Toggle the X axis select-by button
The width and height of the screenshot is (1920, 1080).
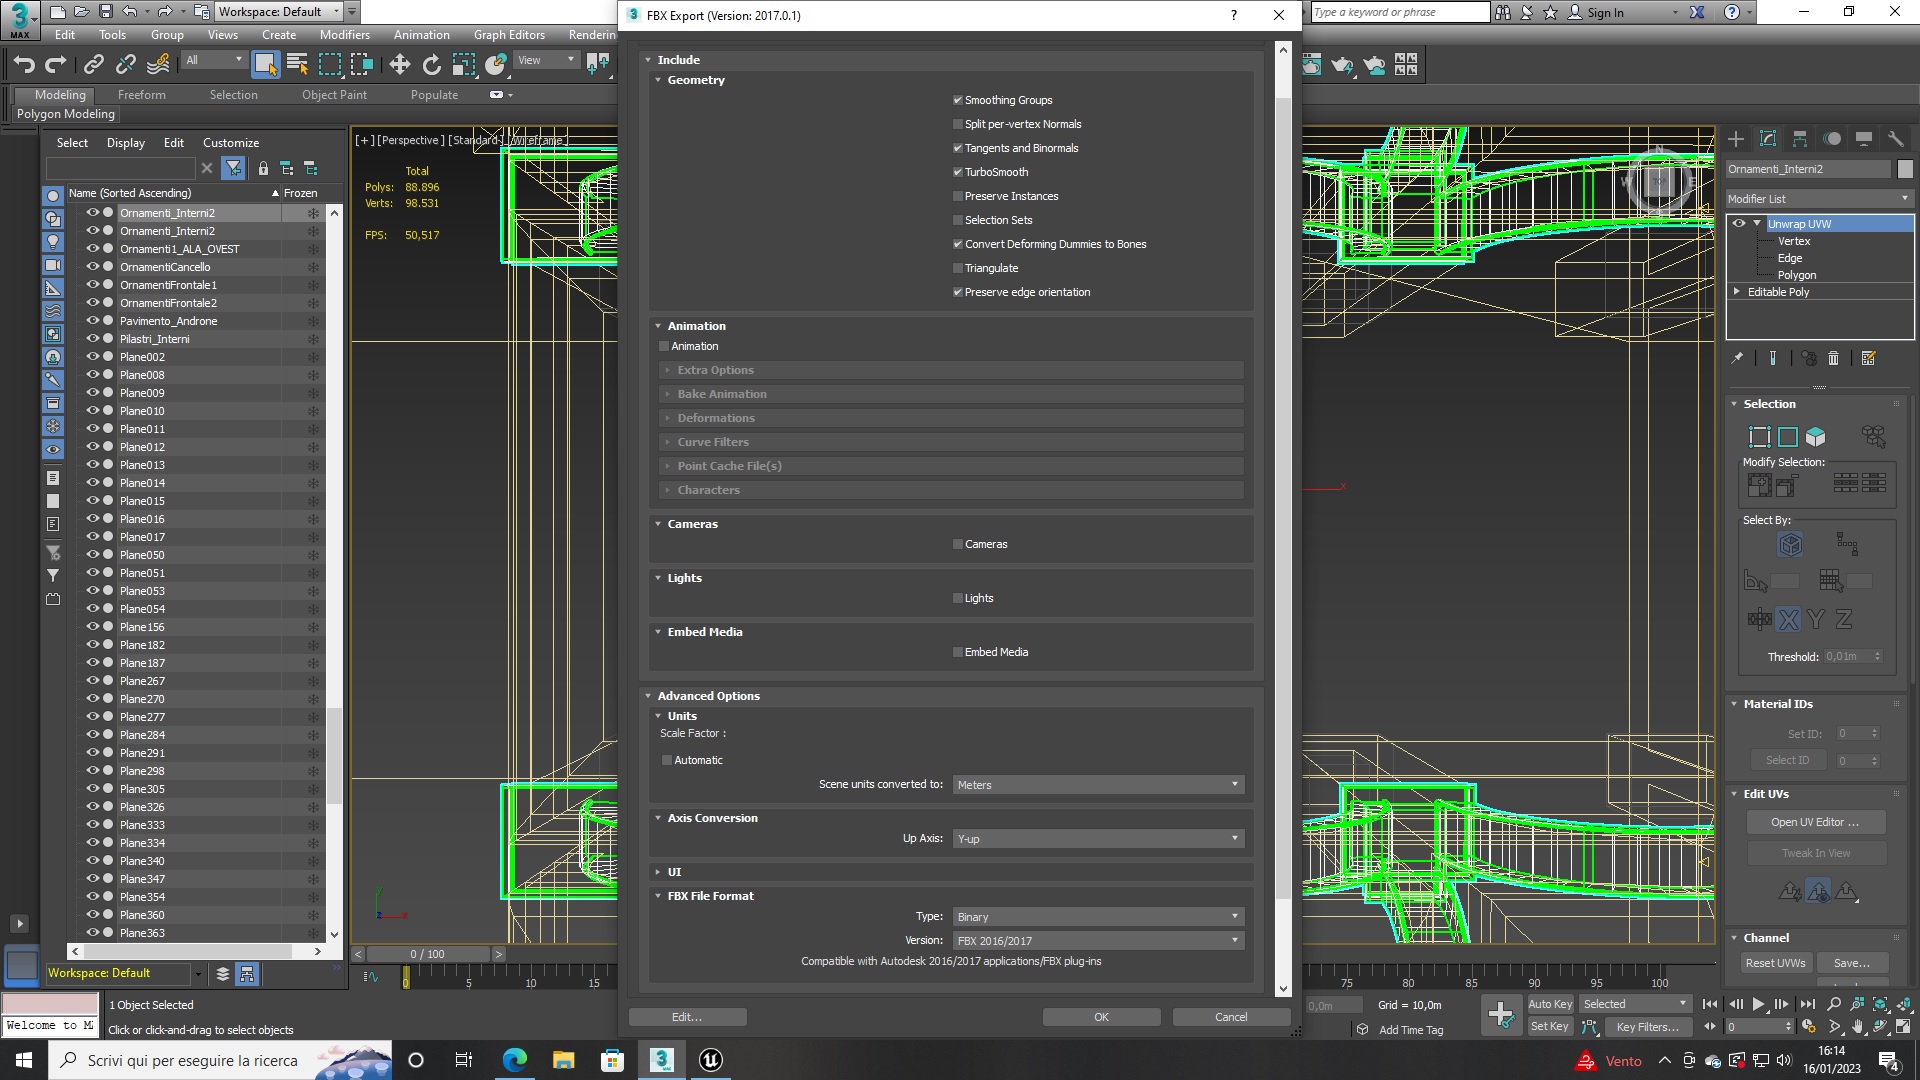(x=1789, y=620)
